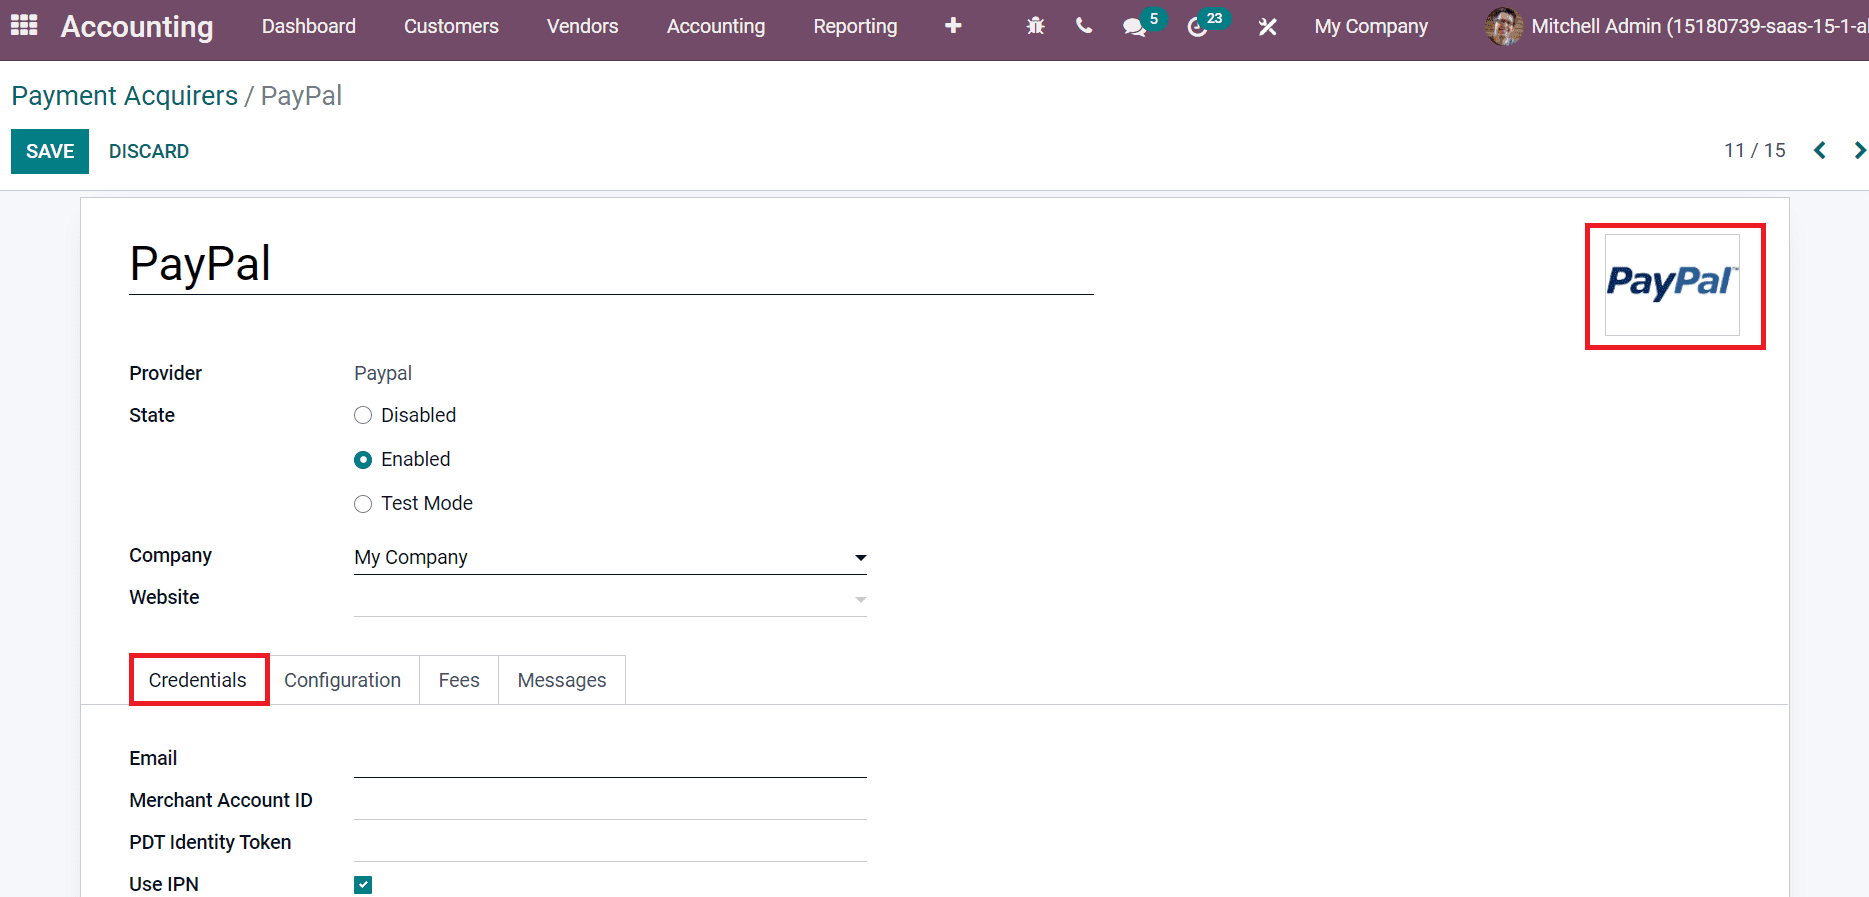The height and width of the screenshot is (897, 1869).
Task: Click the Use IPN label
Action: point(164,884)
